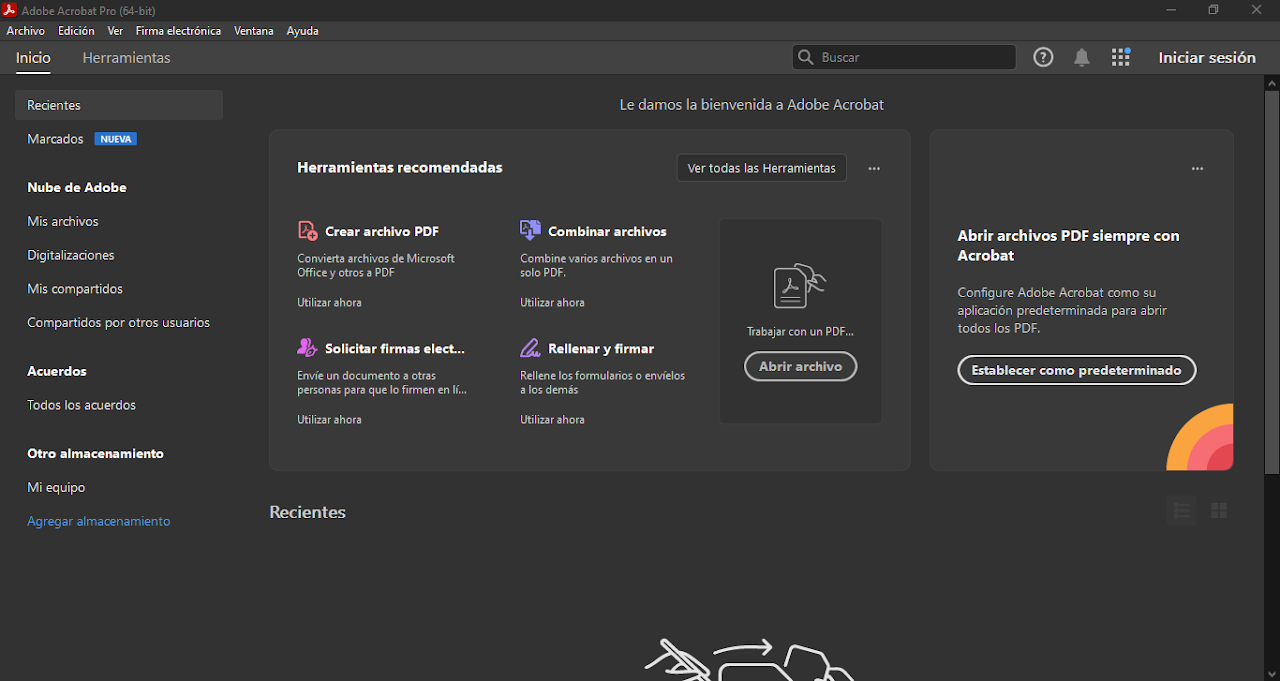Open Digitalizaciones

click(x=71, y=255)
